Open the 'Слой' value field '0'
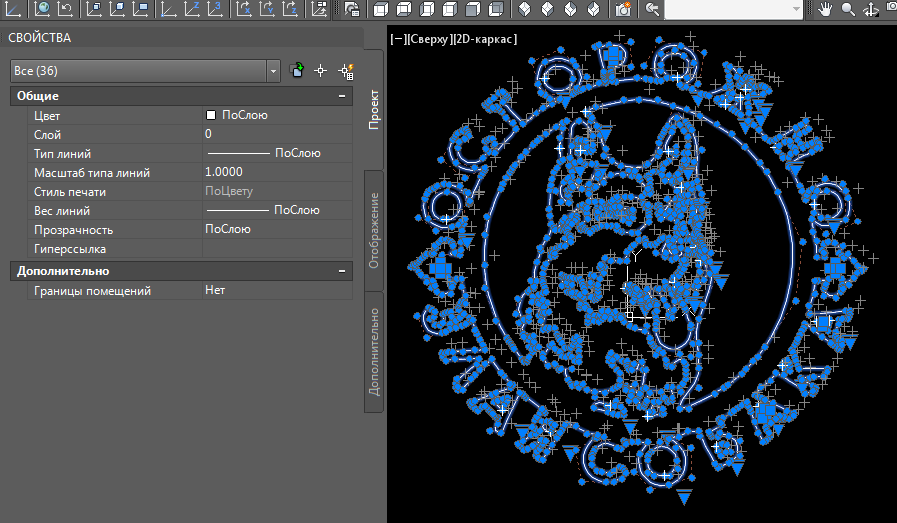Image resolution: width=897 pixels, height=523 pixels. (x=277, y=134)
